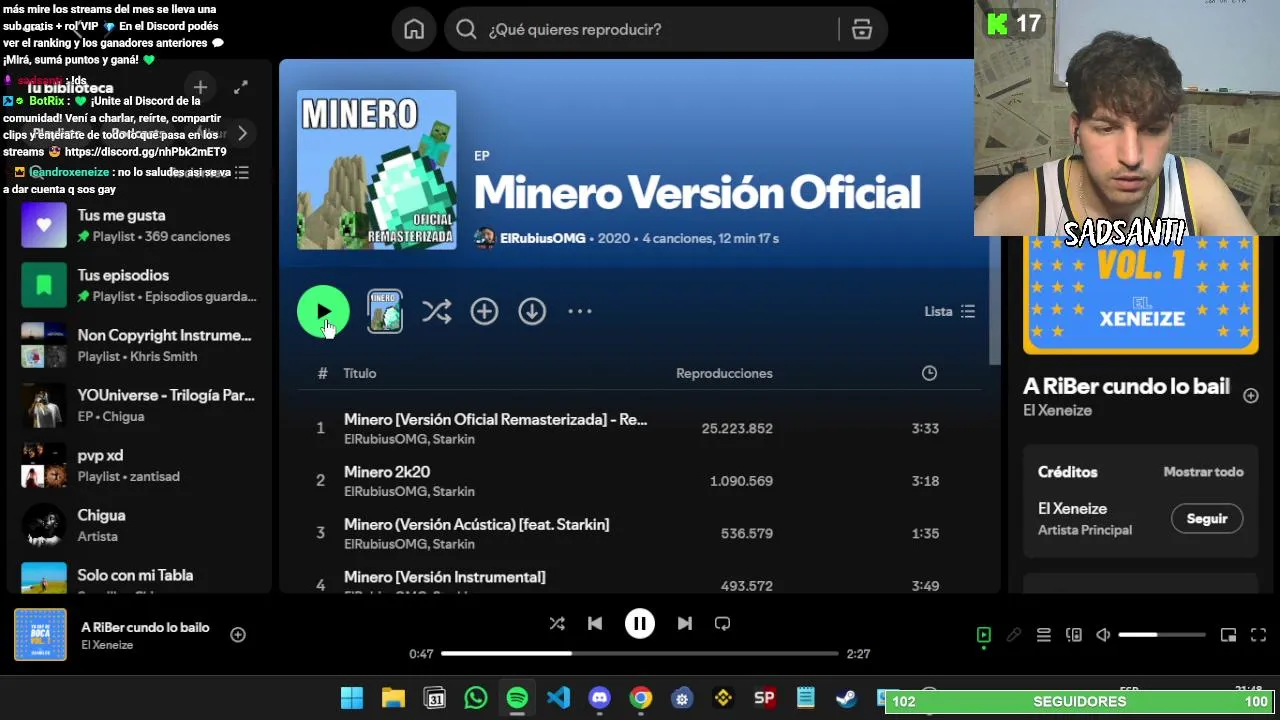Open the Lista view dropdown

point(949,312)
